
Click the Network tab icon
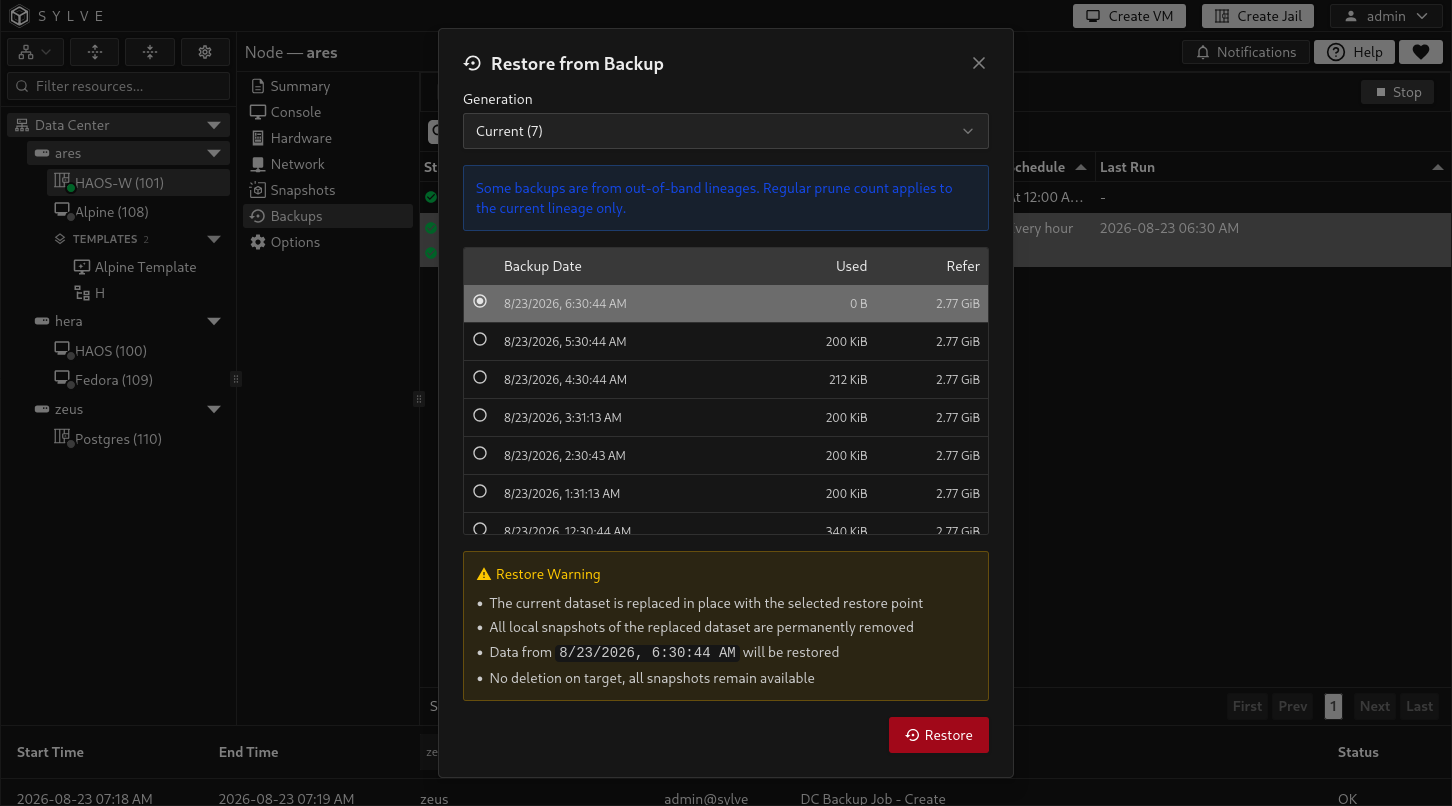click(x=258, y=164)
